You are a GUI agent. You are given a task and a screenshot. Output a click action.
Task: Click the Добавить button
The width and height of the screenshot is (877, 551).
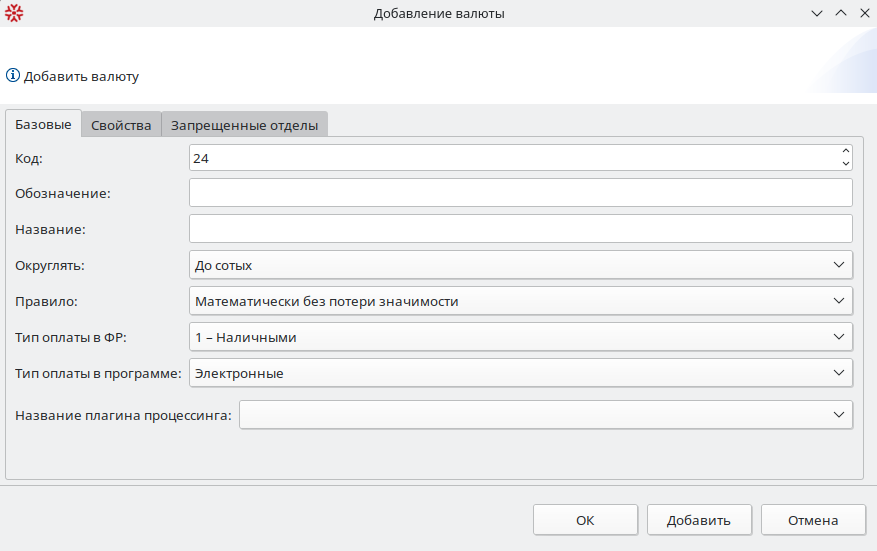coord(699,520)
